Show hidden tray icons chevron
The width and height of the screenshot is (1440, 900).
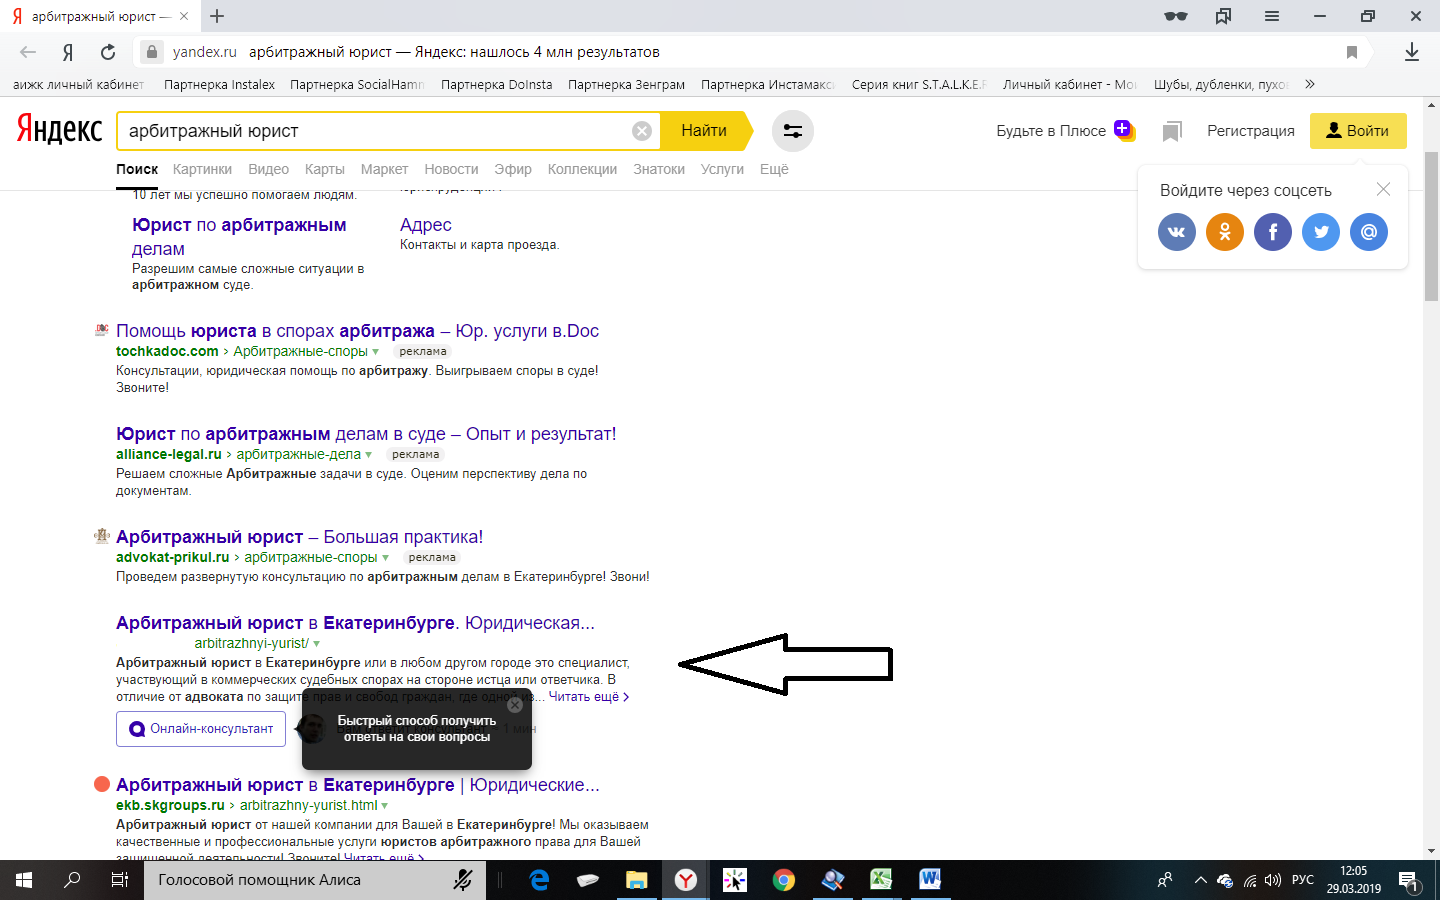click(x=1200, y=880)
